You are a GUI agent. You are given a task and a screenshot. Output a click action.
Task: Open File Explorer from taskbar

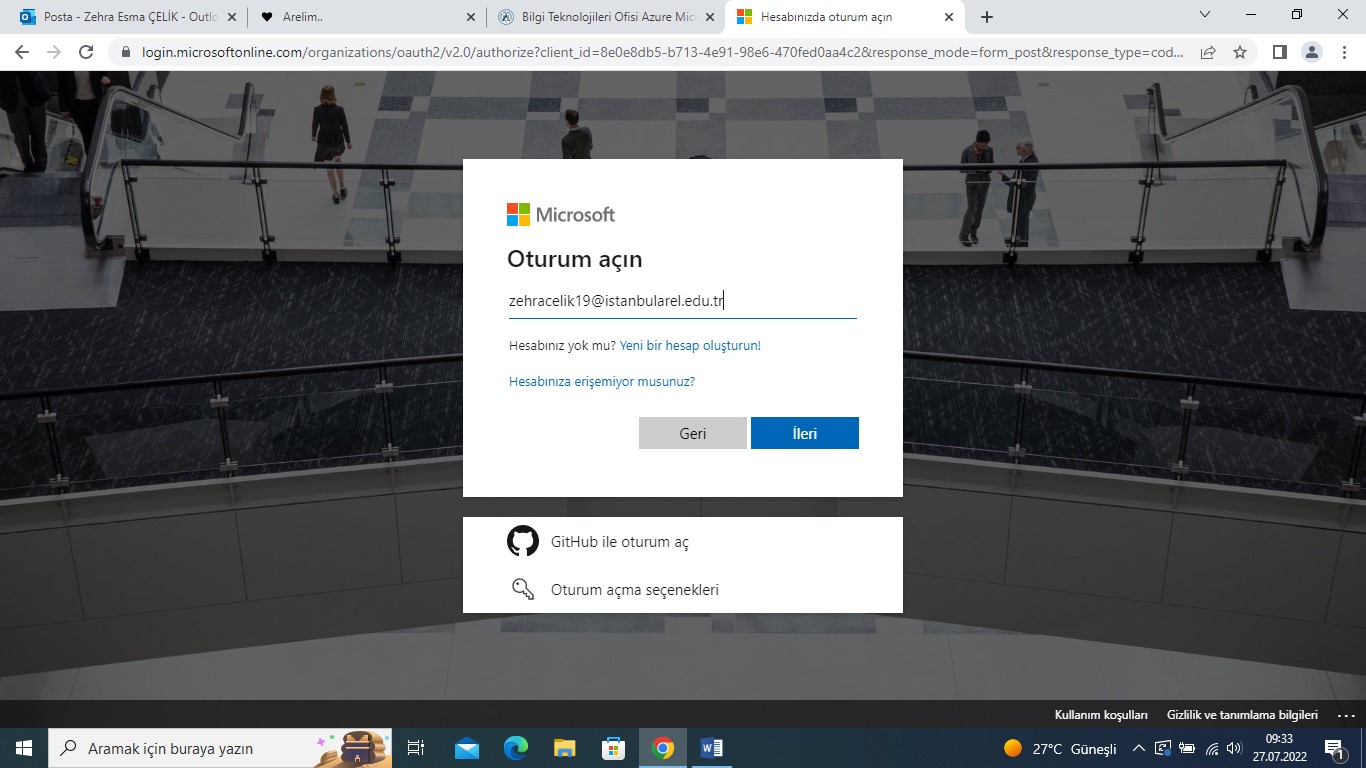coord(565,748)
